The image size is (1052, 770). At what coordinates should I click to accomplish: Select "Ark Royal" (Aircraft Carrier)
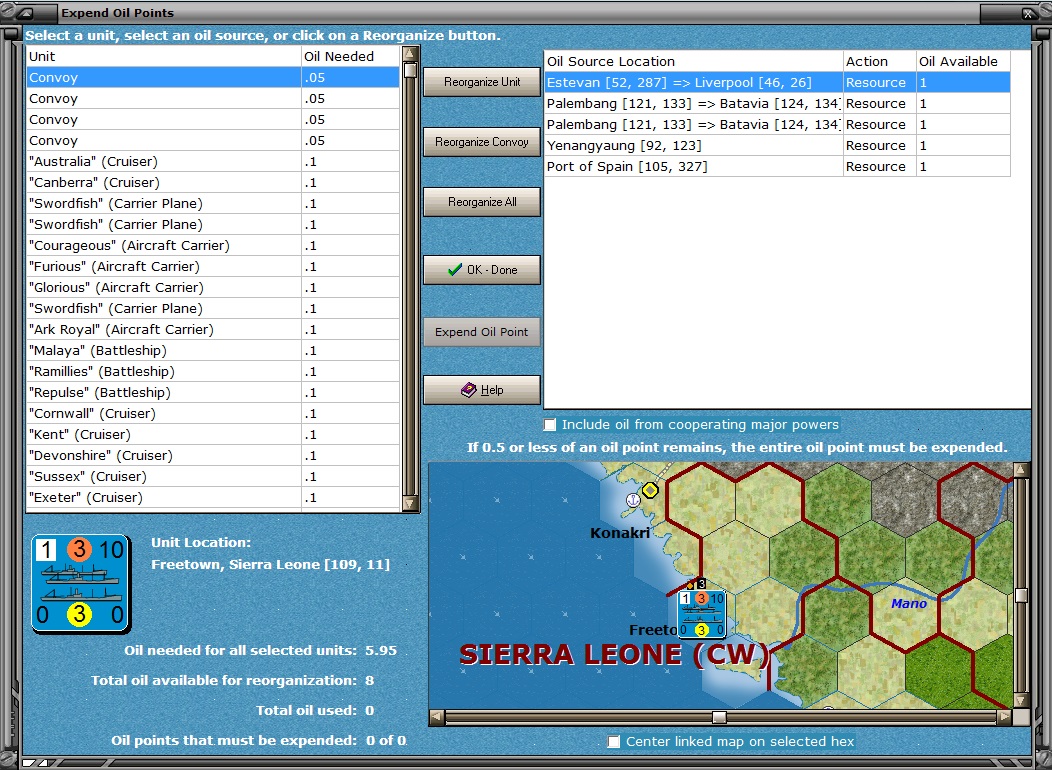213,329
